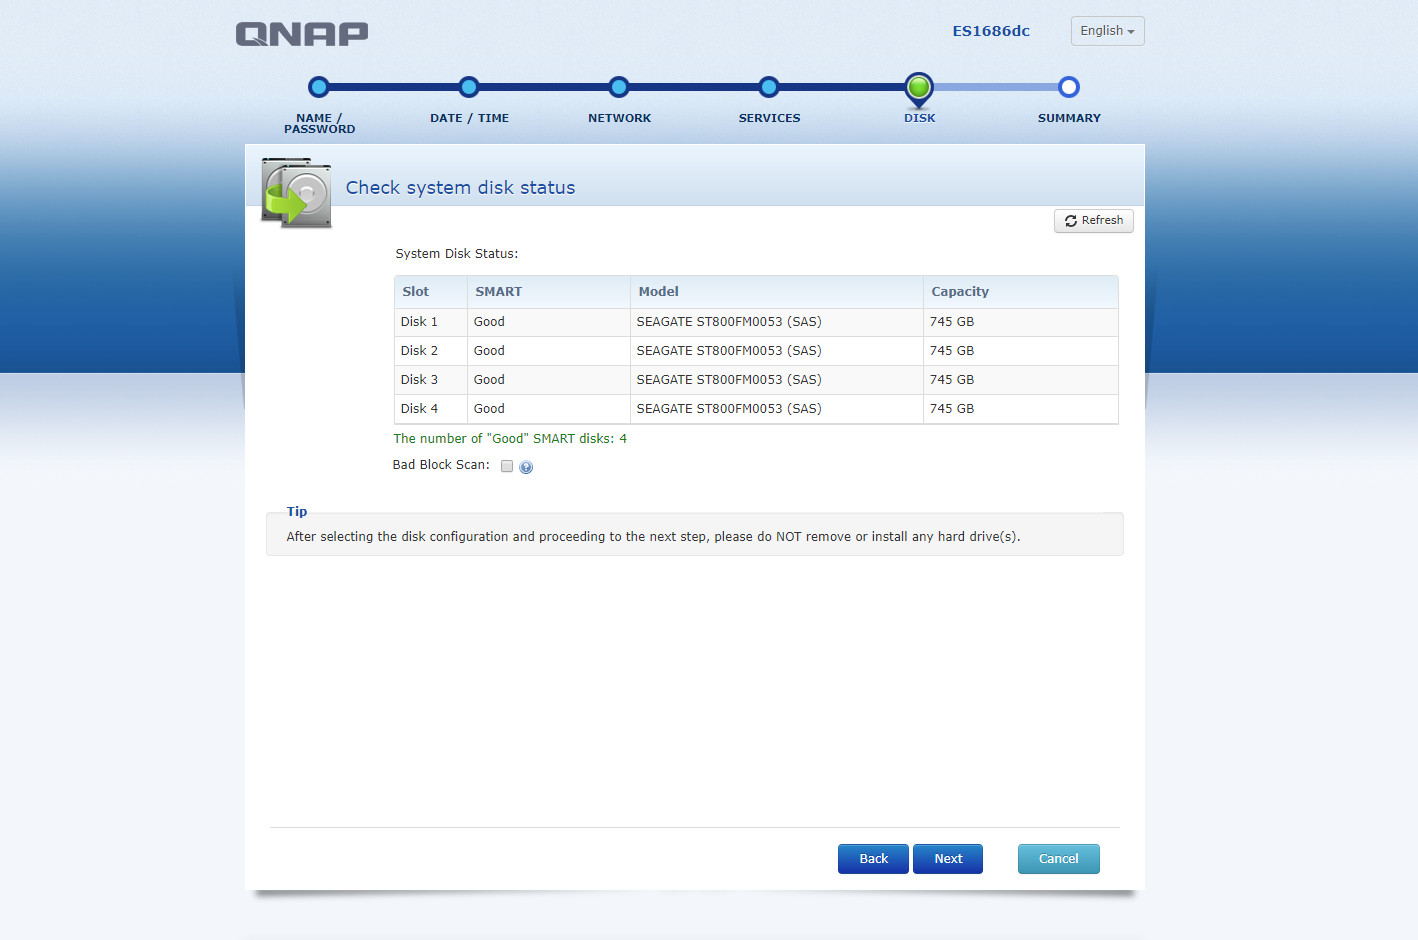Click the ES1686dc model name link
The width and height of the screenshot is (1418, 940).
990,31
